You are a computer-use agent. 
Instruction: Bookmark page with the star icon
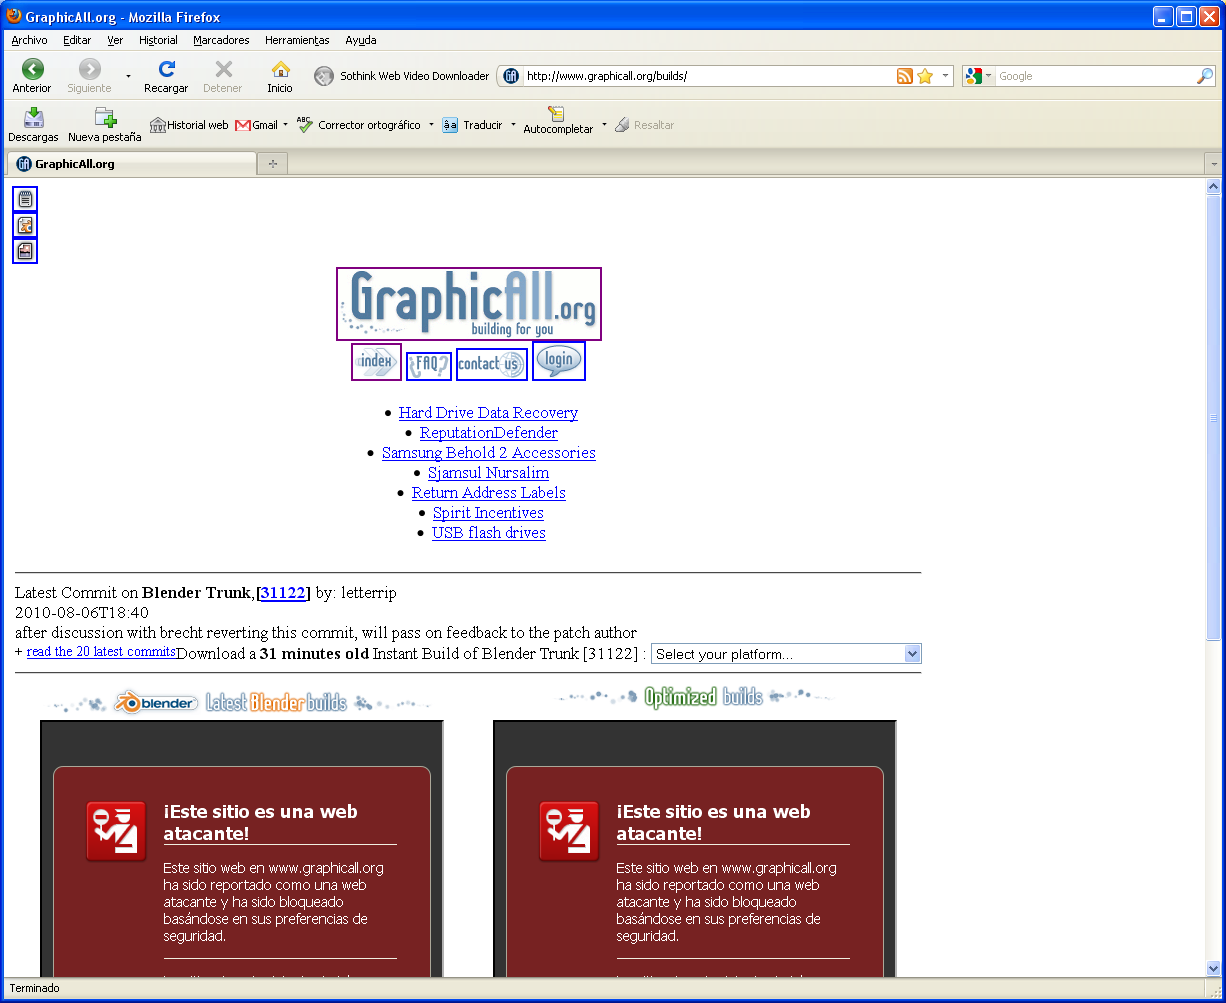[925, 76]
